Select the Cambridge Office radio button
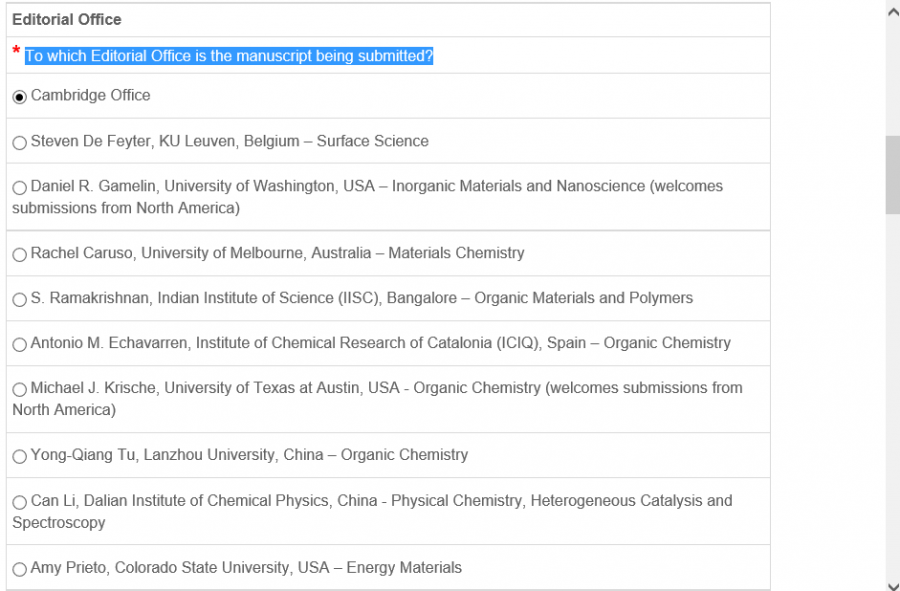Viewport: 900px width, 591px height. pos(19,97)
